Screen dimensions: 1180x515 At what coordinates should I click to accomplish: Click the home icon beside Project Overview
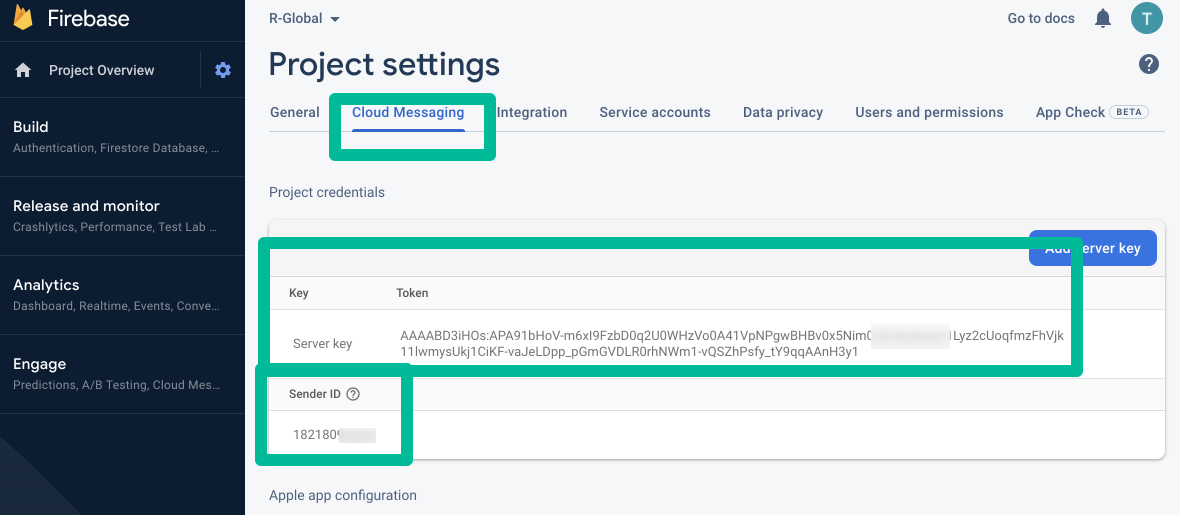point(23,70)
